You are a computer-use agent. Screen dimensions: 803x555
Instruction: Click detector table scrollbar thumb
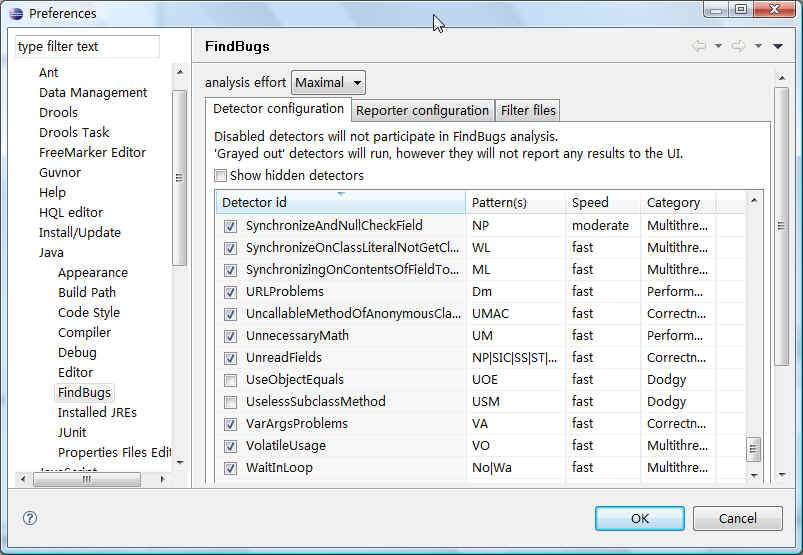coord(753,450)
